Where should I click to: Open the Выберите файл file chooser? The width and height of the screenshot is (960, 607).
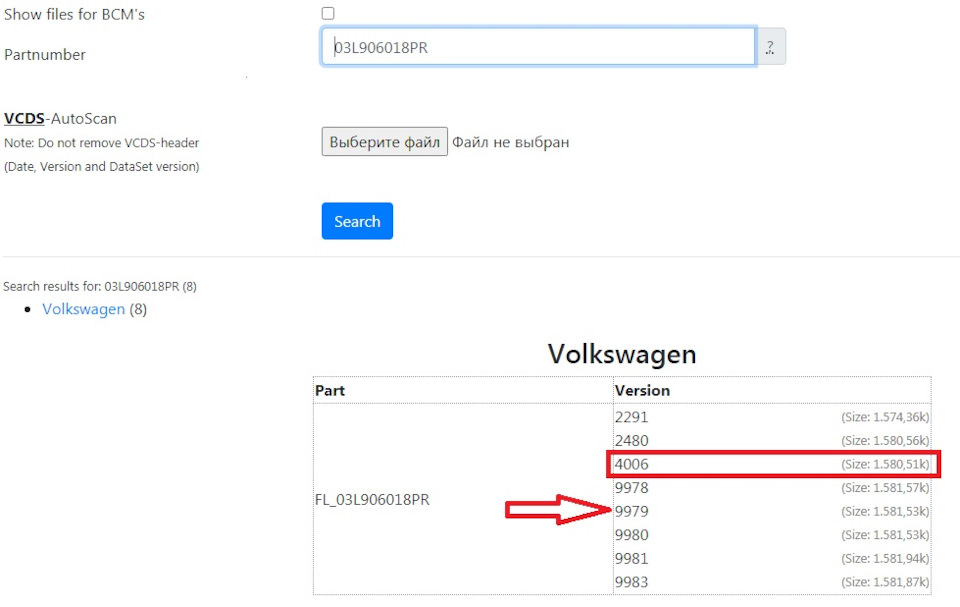(384, 141)
